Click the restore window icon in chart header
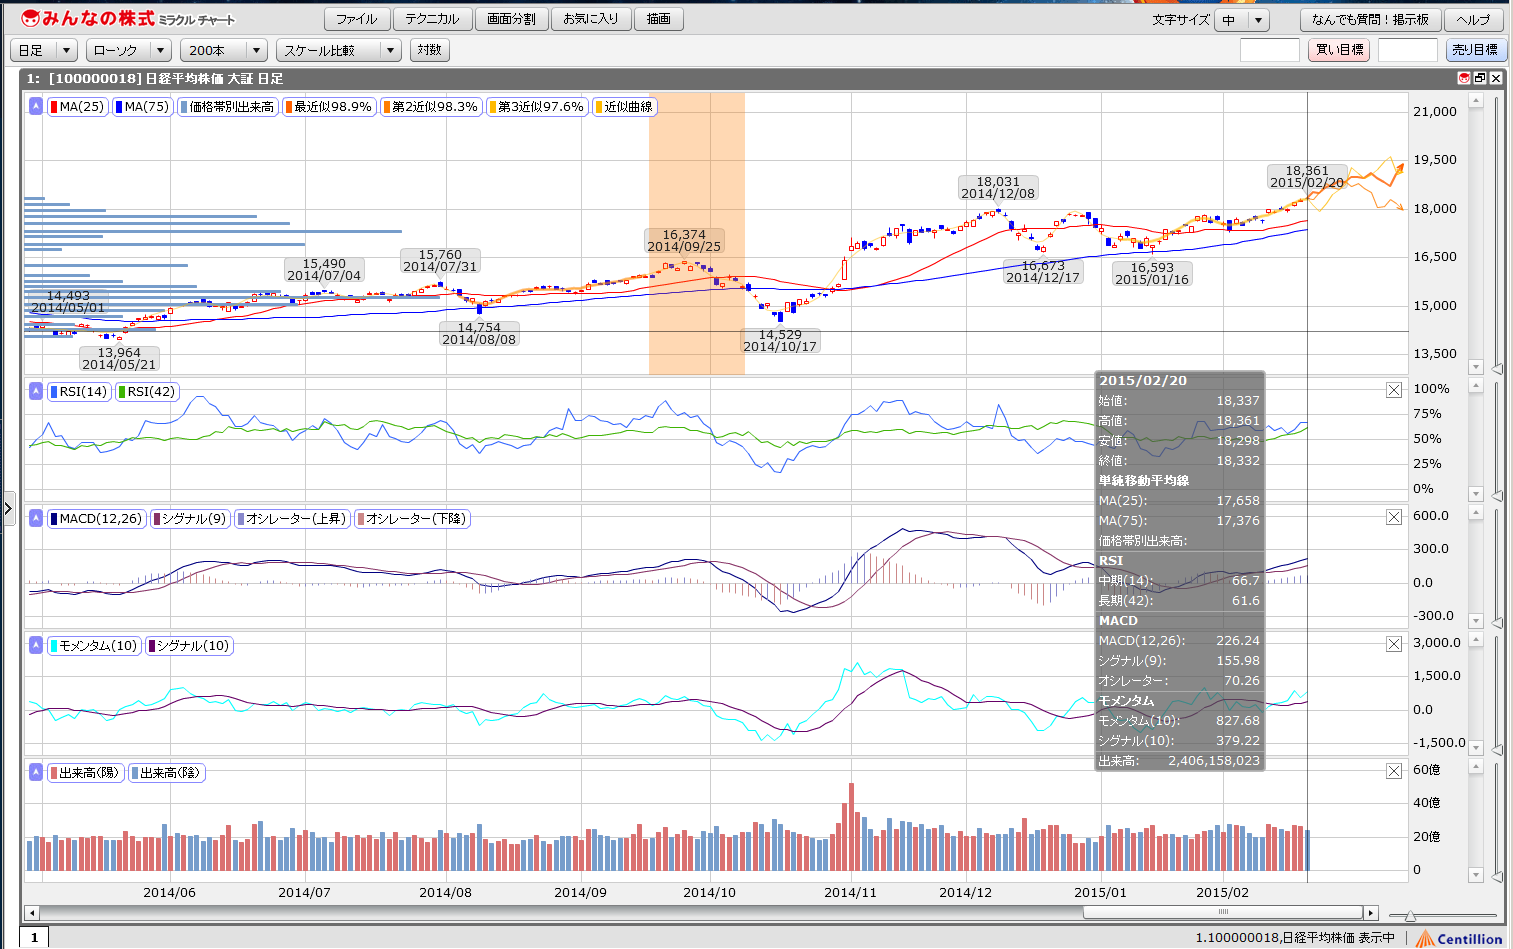The width and height of the screenshot is (1513, 949). point(1480,78)
